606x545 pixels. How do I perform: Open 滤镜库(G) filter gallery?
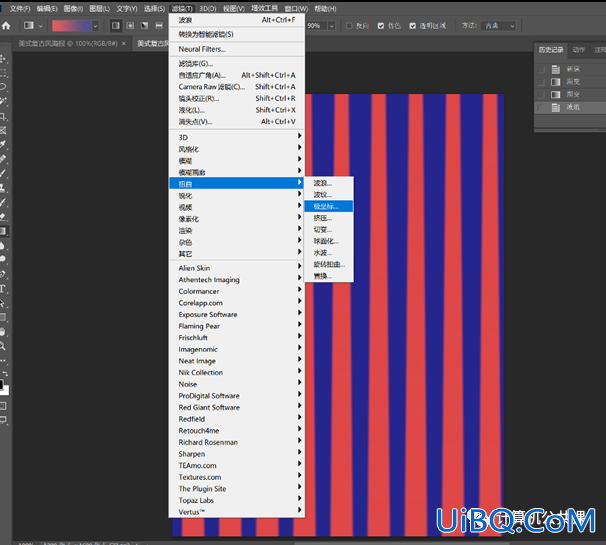pyautogui.click(x=237, y=63)
